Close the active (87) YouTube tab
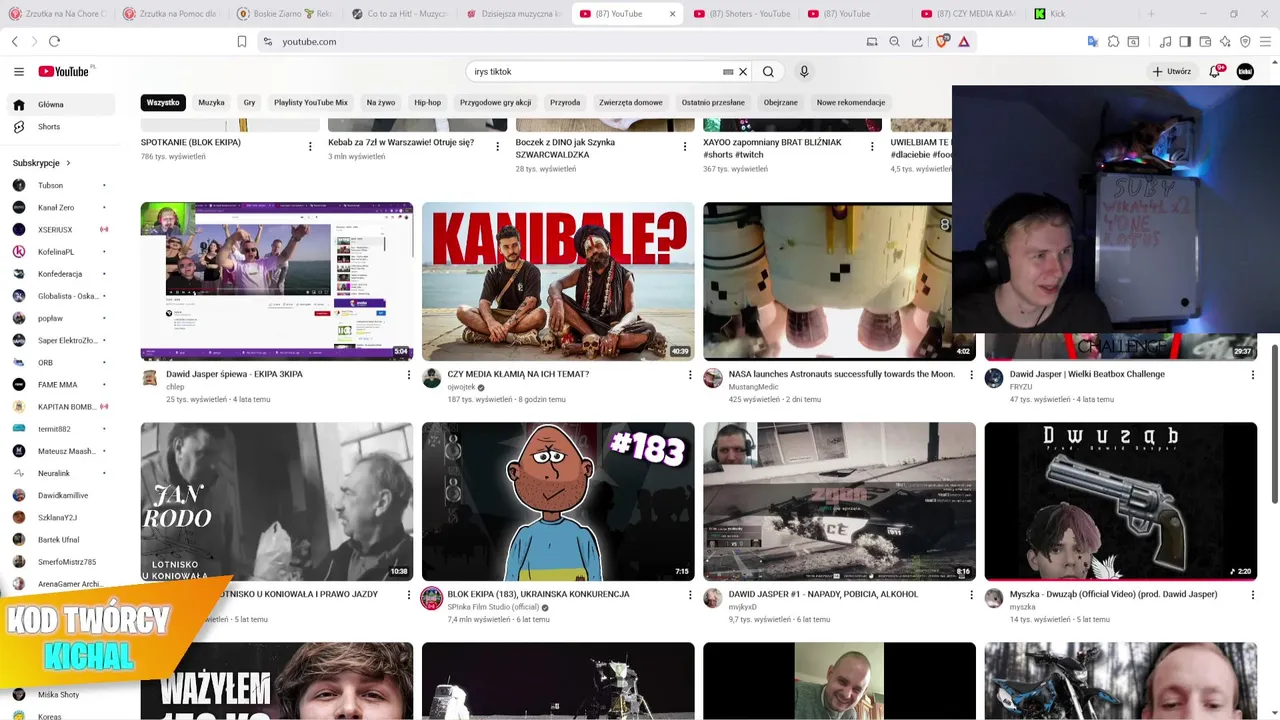 pyautogui.click(x=672, y=14)
